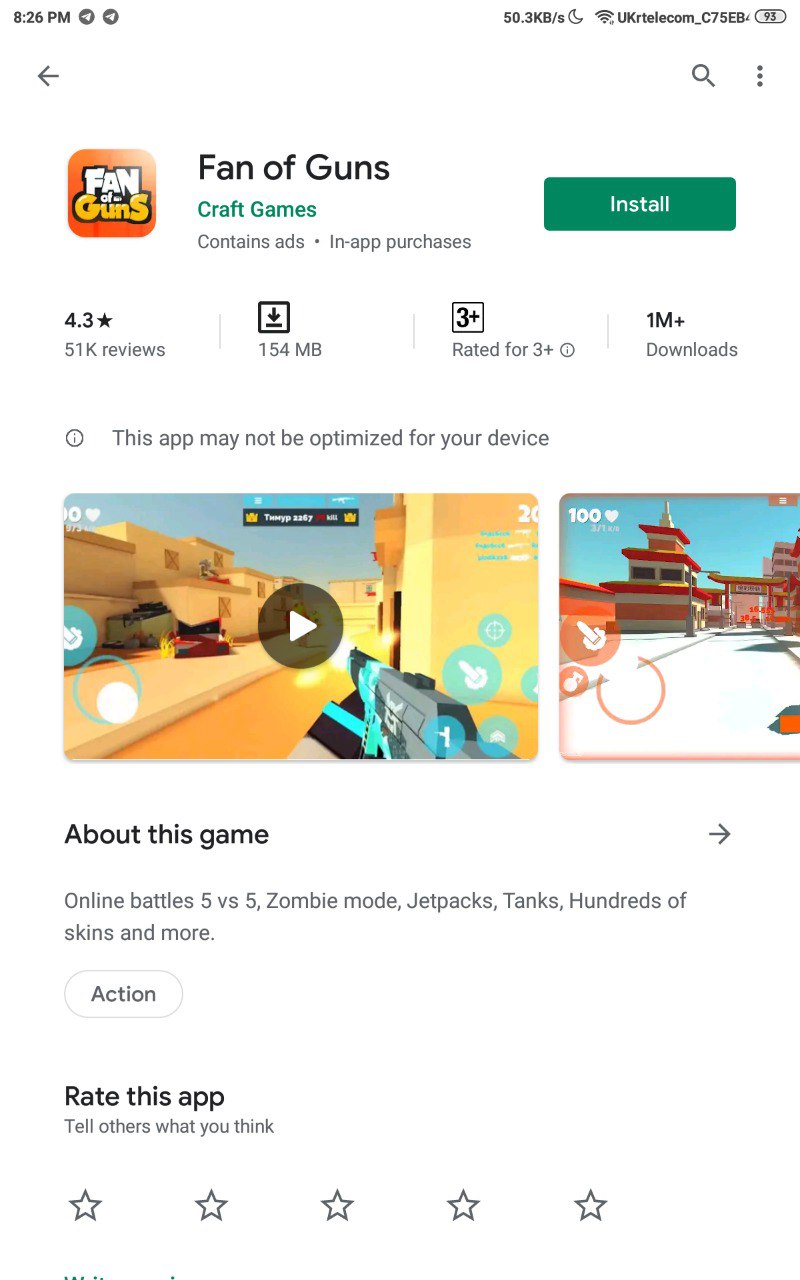This screenshot has height=1280, width=800.
Task: Tap the 154 MB size text
Action: tap(290, 350)
